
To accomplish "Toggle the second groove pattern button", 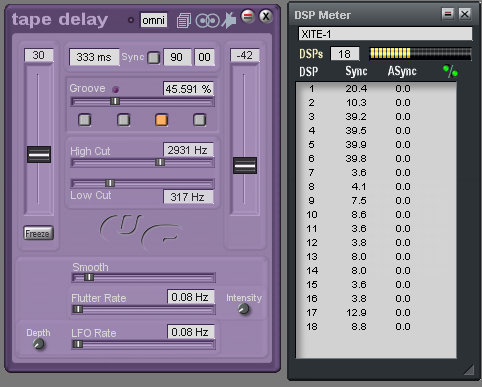I will click(124, 120).
